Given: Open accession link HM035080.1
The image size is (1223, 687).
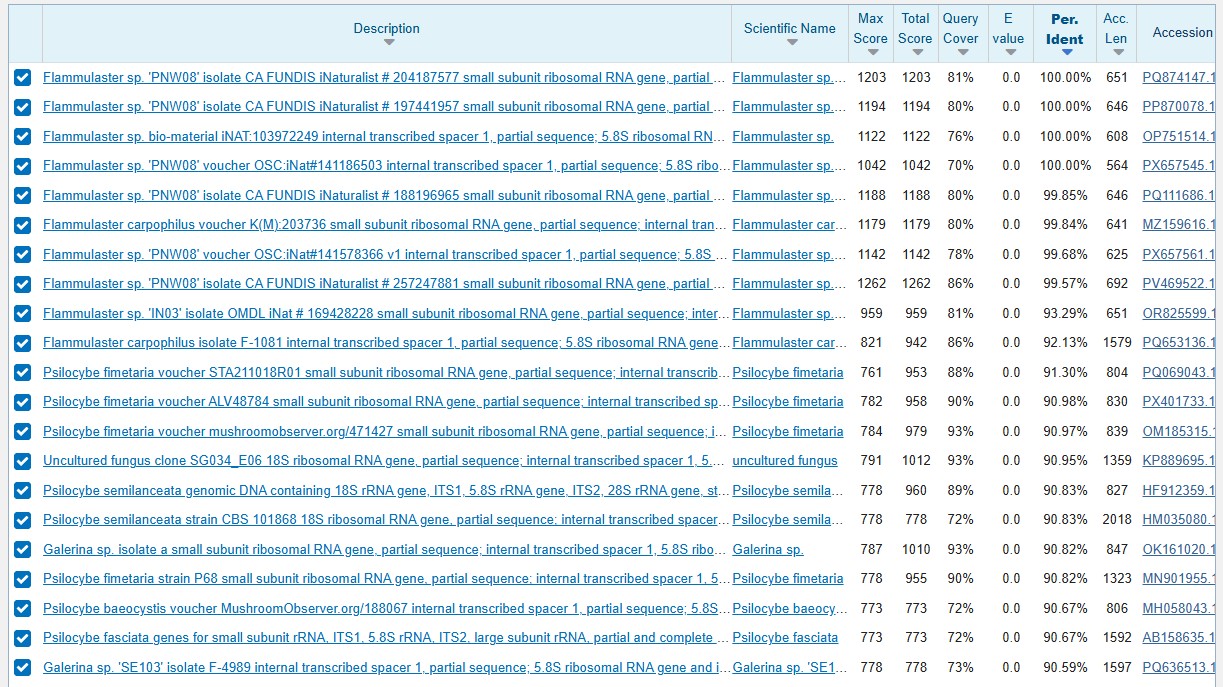Looking at the screenshot, I should [x=1179, y=520].
